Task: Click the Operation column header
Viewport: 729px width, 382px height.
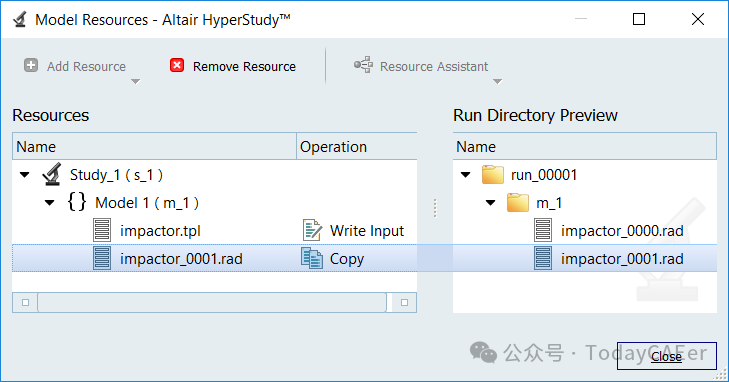Action: [x=357, y=146]
